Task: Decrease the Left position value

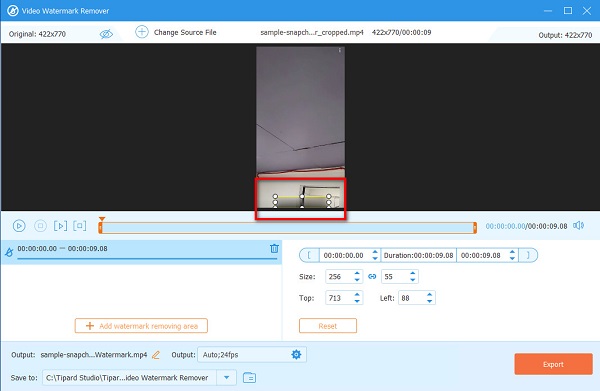Action: click(429, 301)
